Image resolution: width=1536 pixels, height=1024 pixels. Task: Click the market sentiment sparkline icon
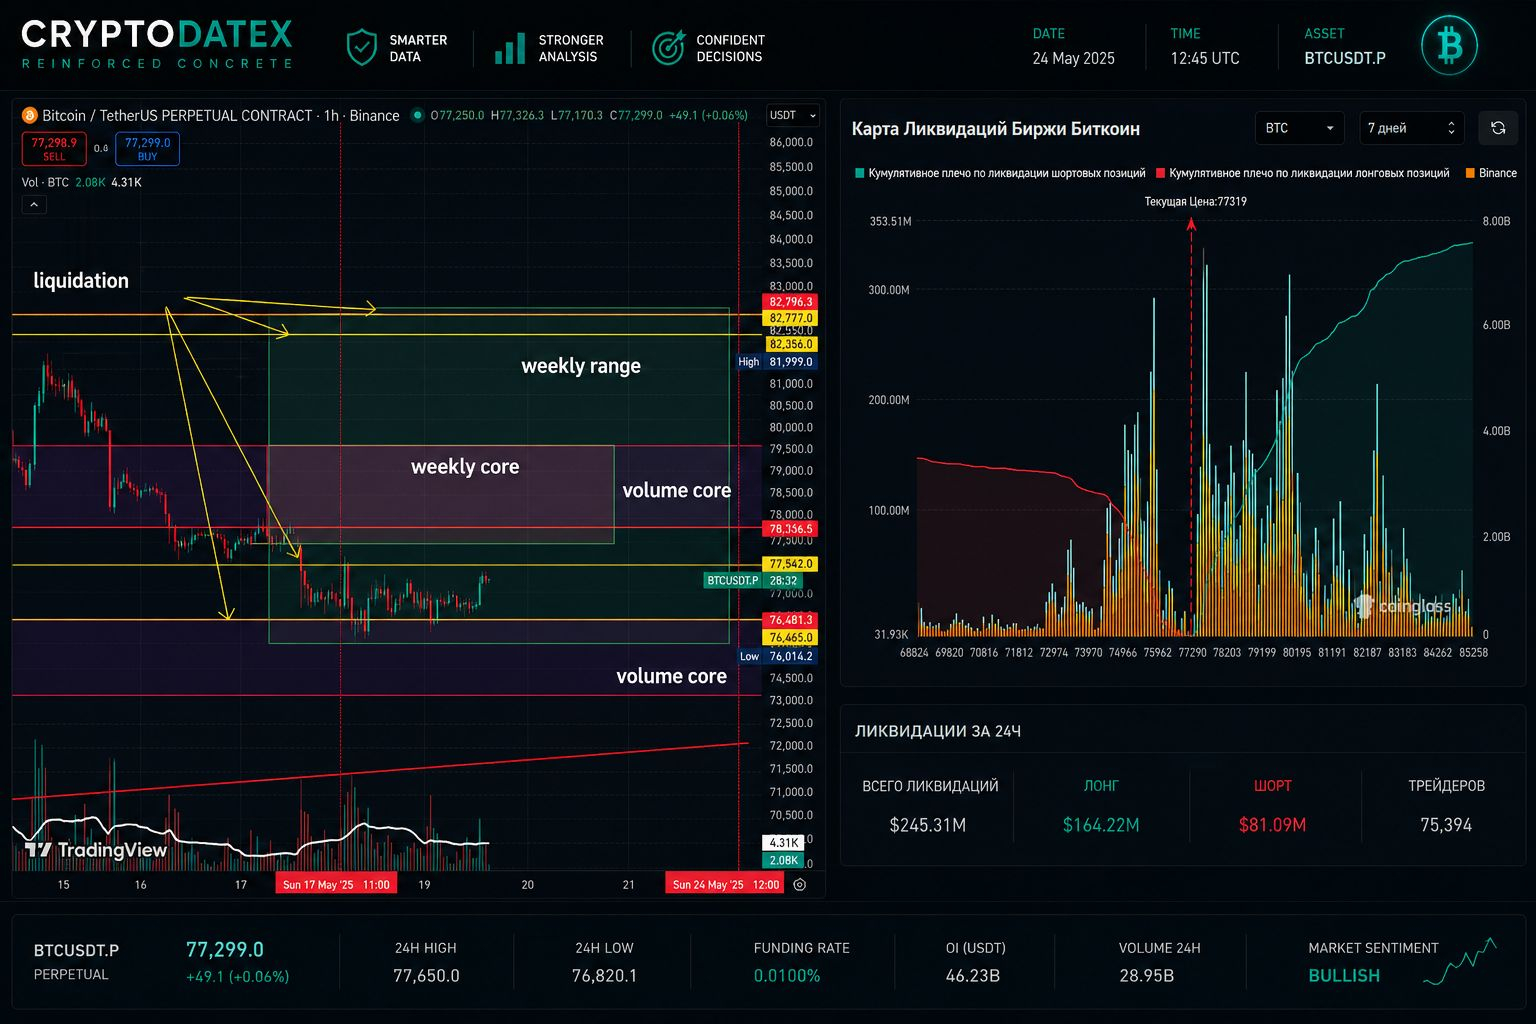(1460, 962)
